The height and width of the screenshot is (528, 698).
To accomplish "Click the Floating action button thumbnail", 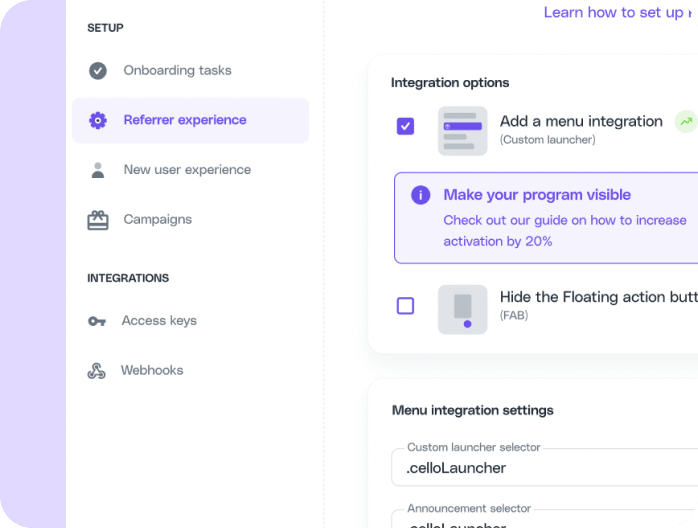I will click(462, 309).
